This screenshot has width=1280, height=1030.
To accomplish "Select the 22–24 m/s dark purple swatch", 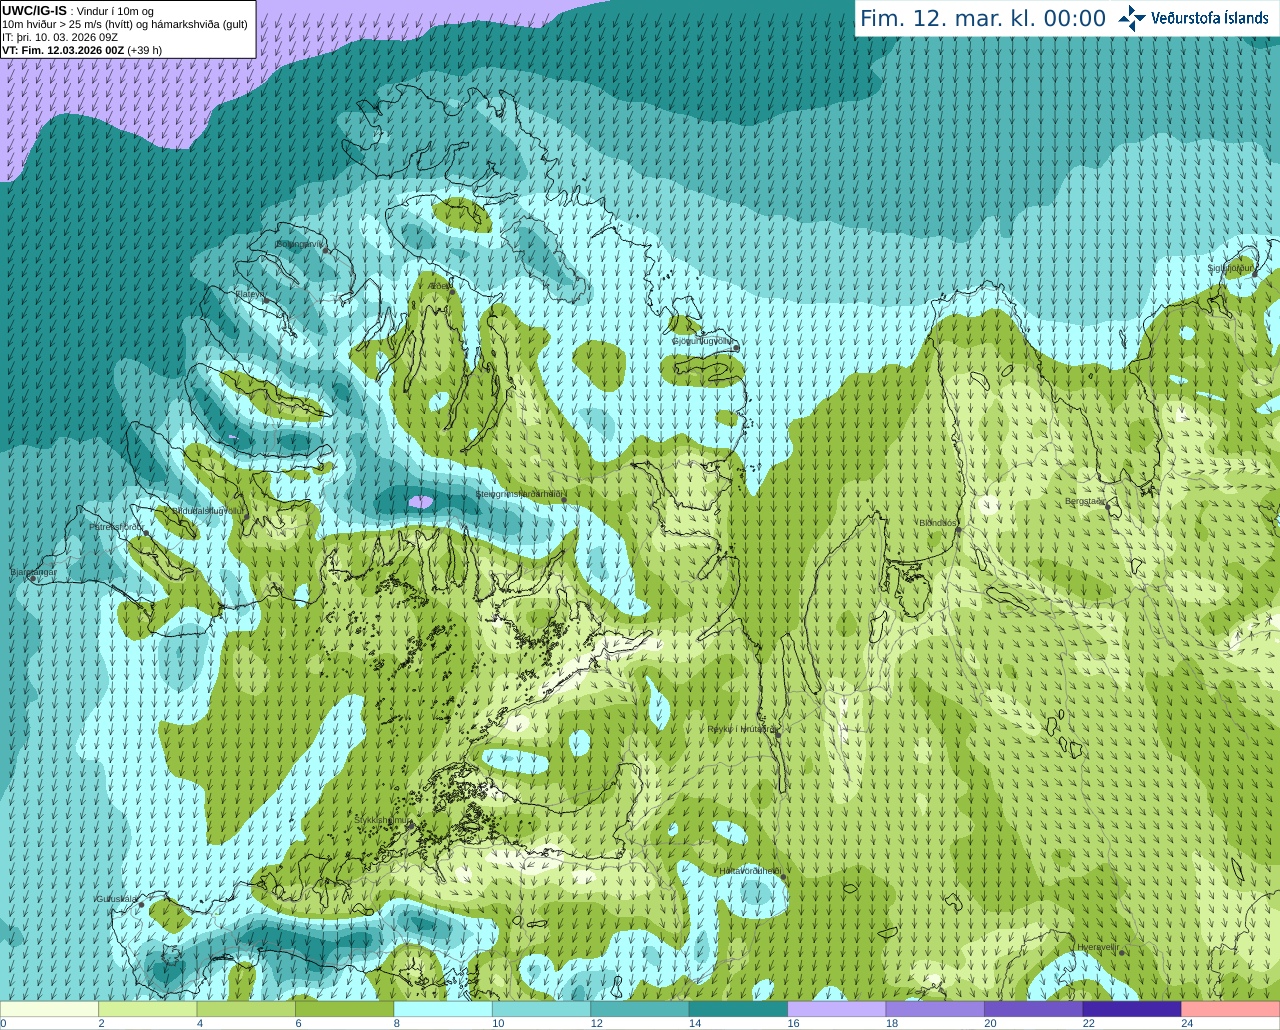I will point(1132,1009).
